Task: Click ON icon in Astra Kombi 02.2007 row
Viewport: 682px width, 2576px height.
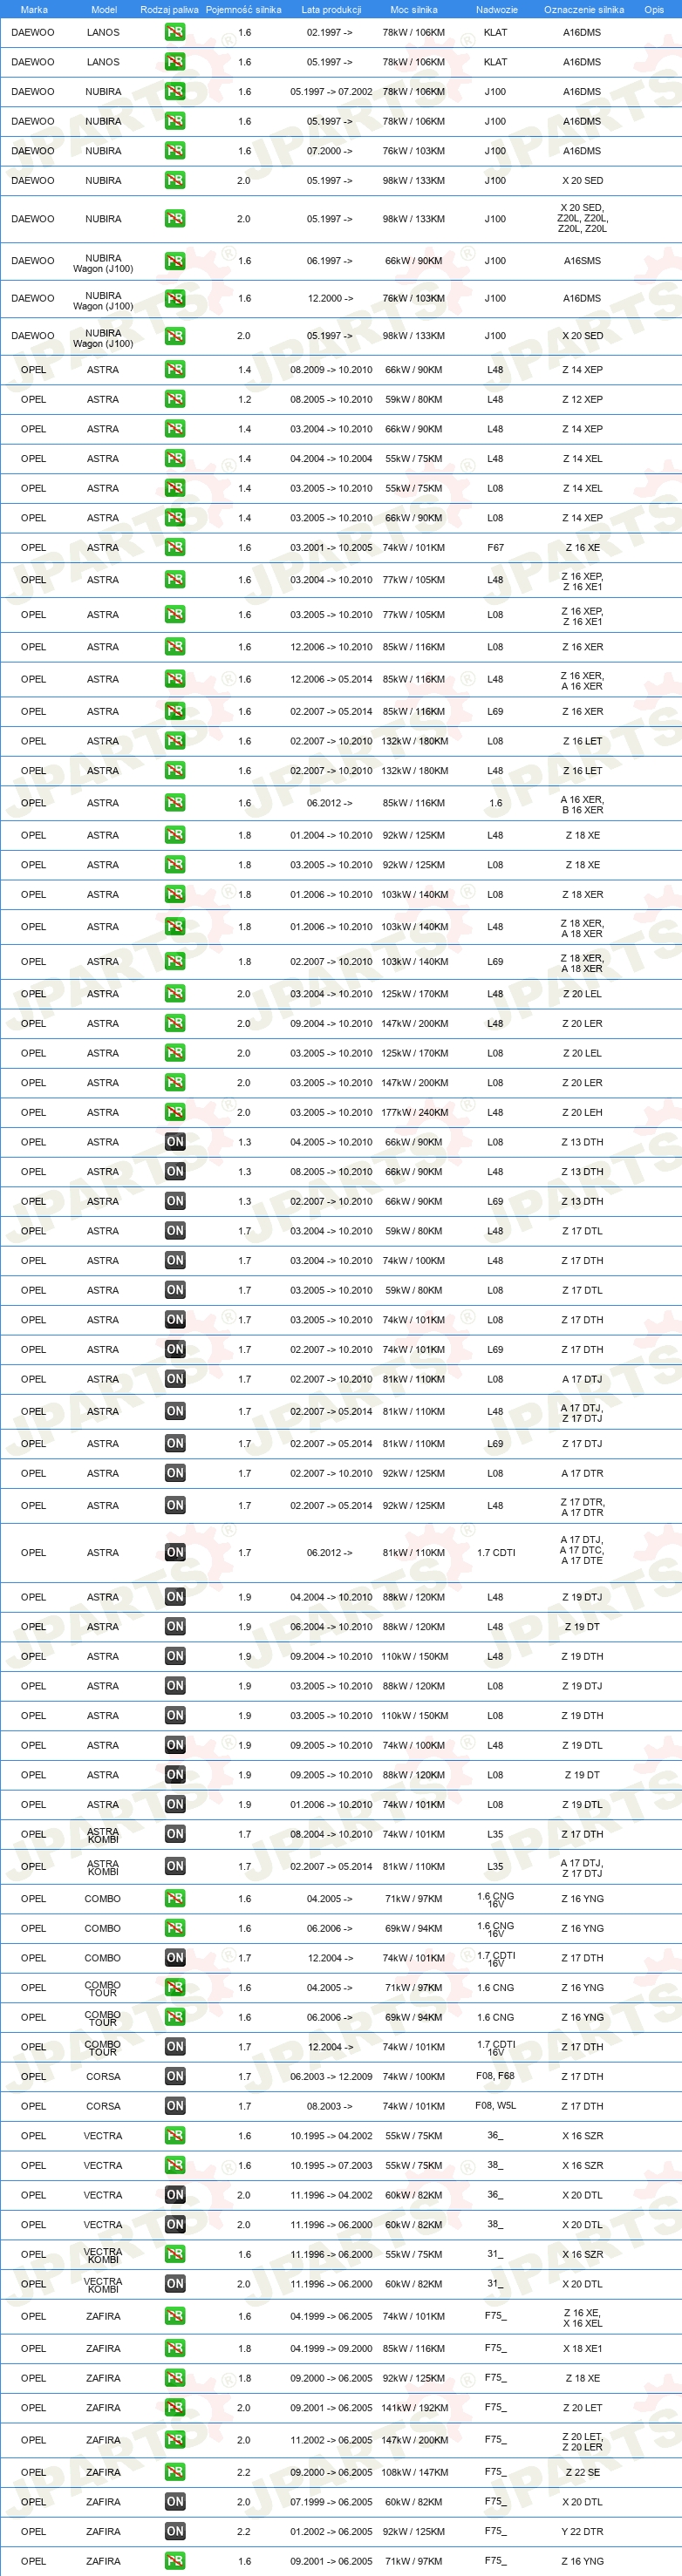Action: point(175,1866)
